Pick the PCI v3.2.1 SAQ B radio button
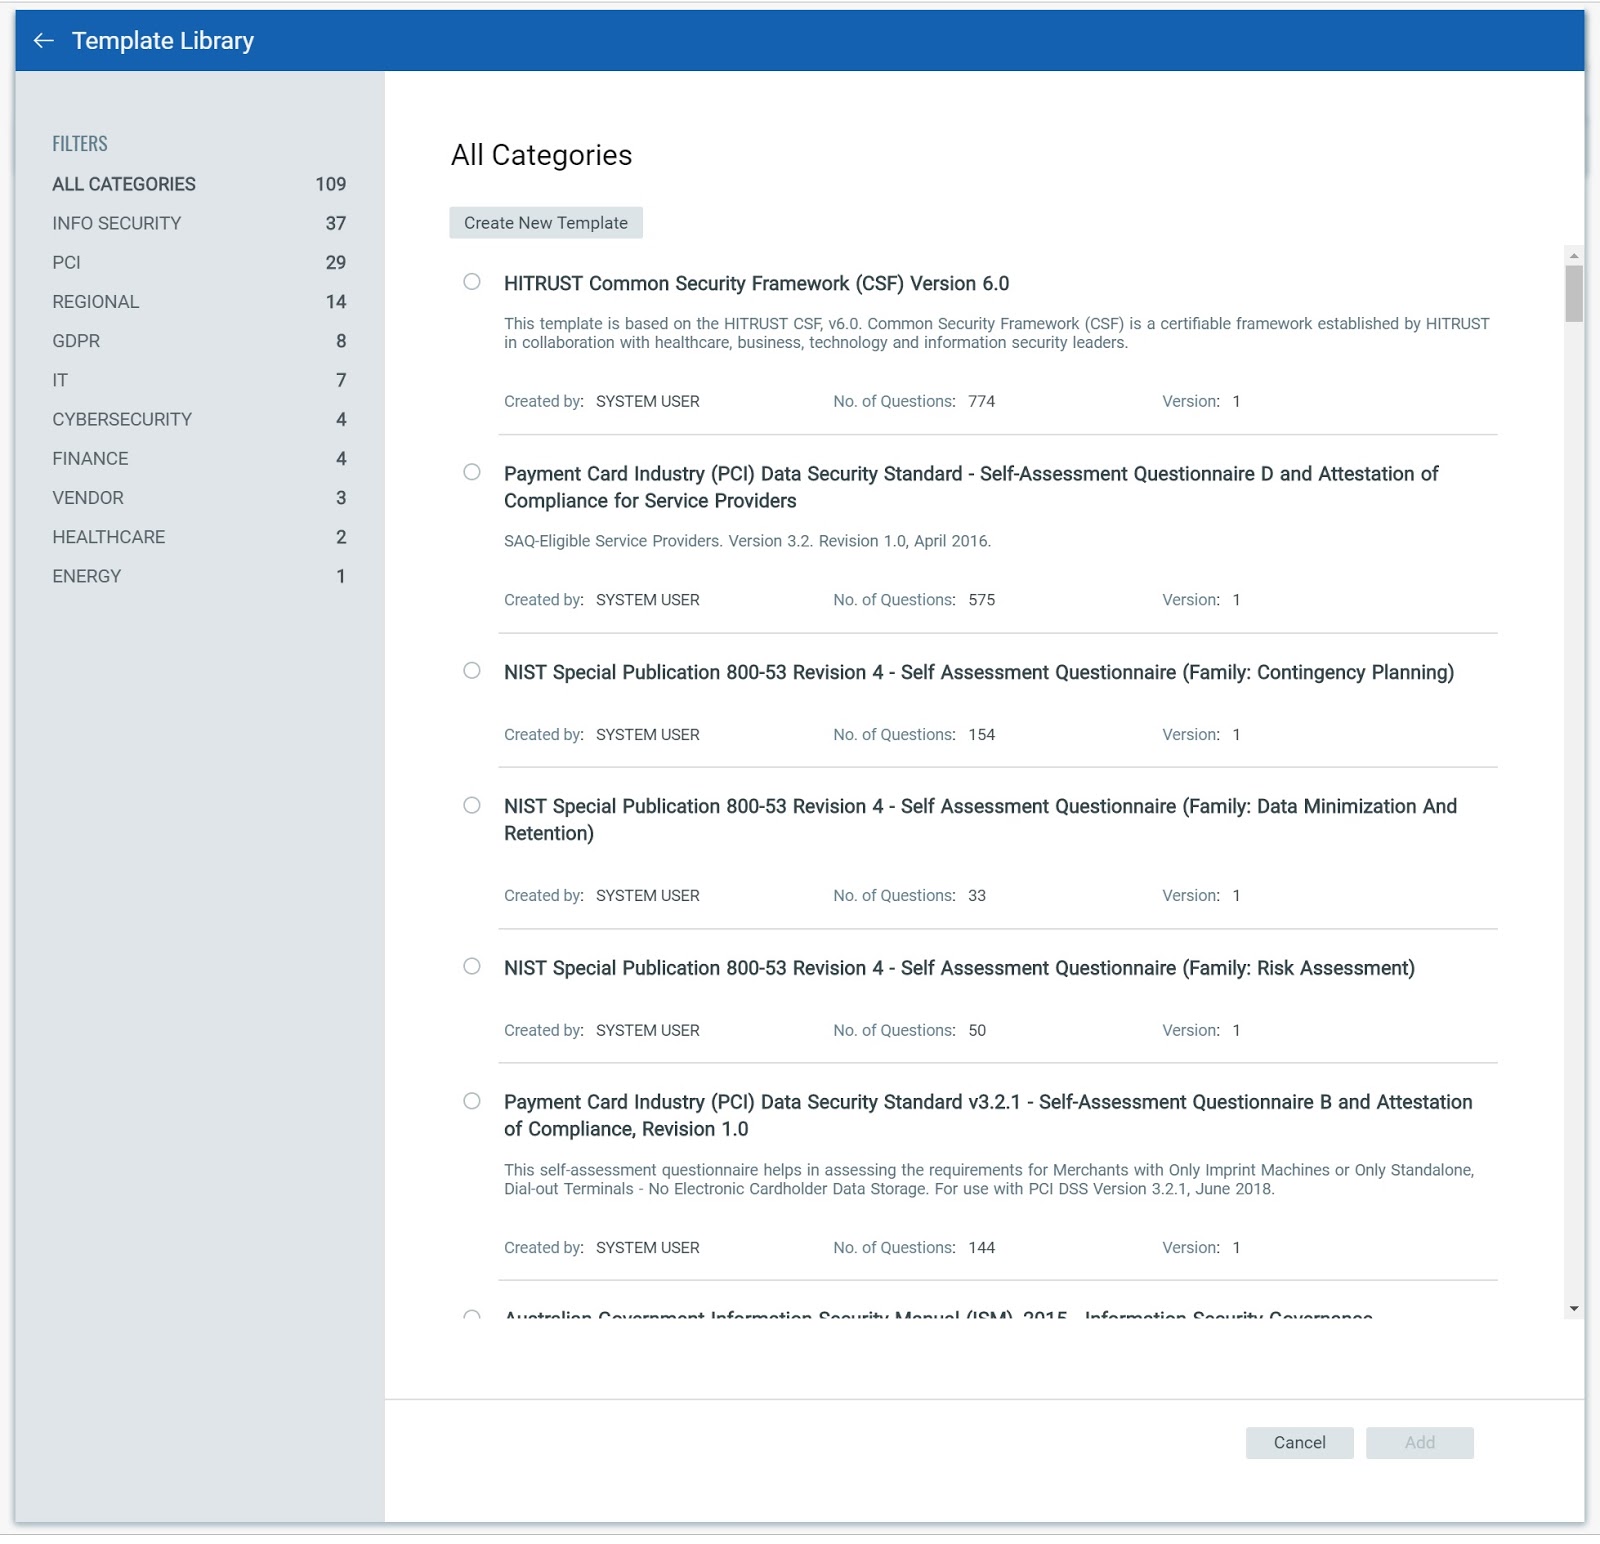 tap(472, 1101)
